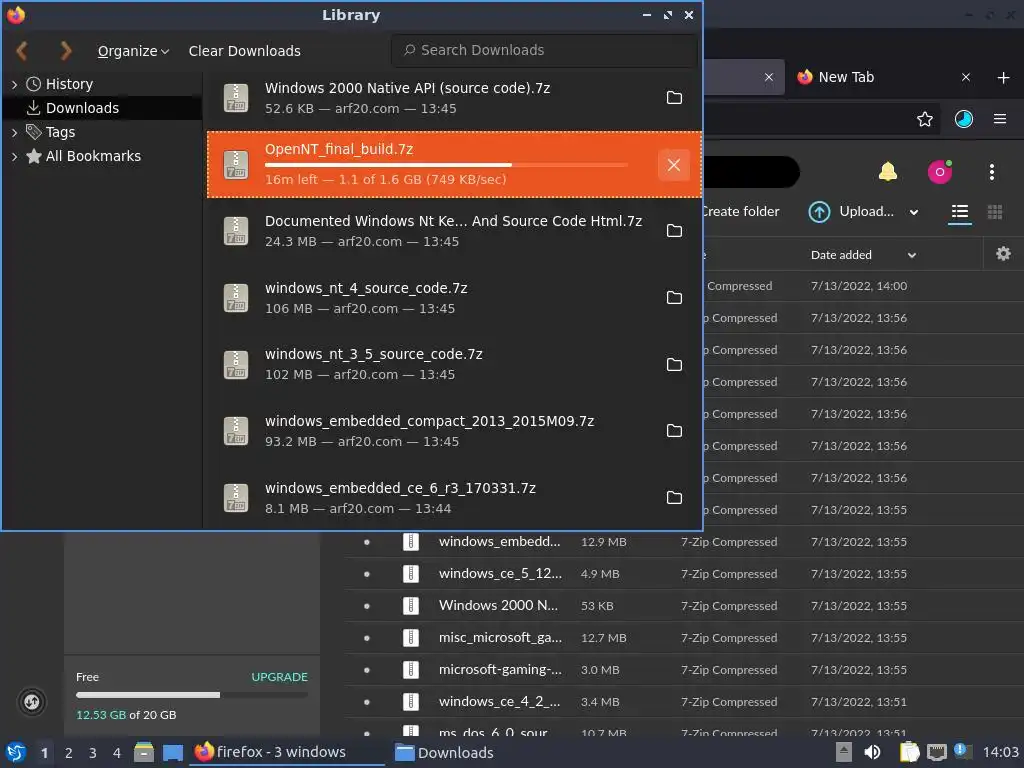Cancel the OpenNT_final_build.7z download
Screen dimensions: 1024x768
coord(674,165)
